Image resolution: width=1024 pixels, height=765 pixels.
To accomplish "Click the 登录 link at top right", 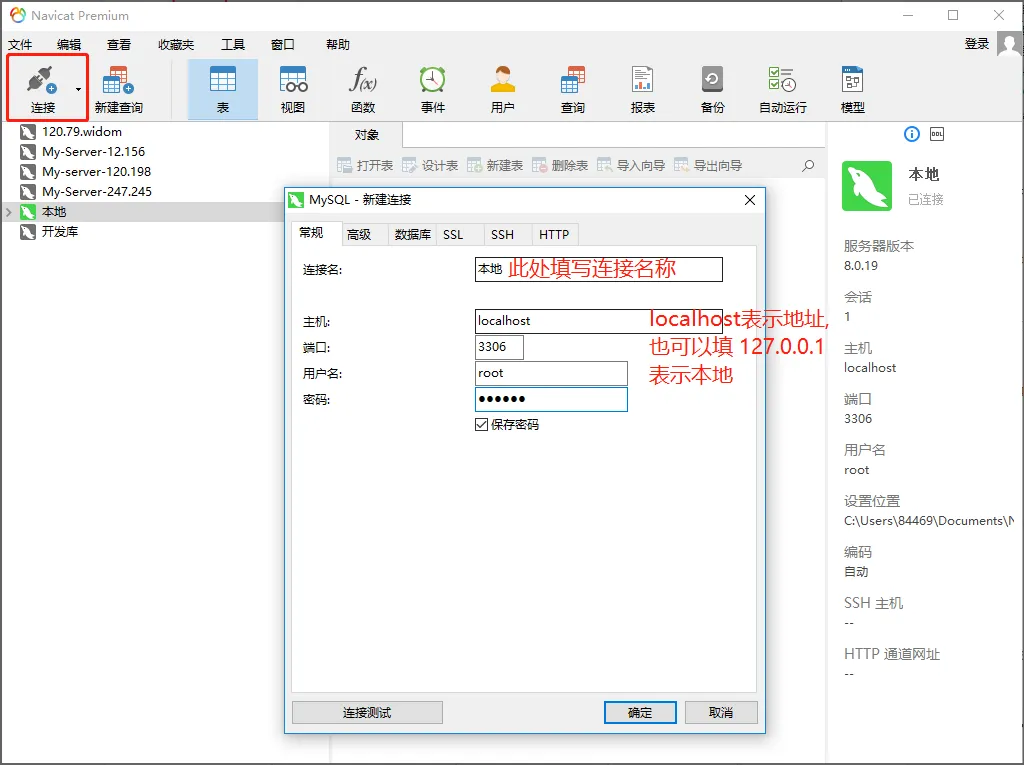I will tap(976, 45).
